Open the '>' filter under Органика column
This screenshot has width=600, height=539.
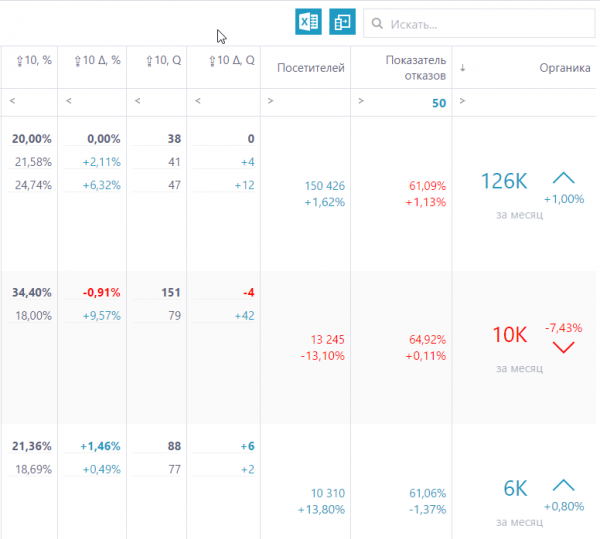(x=463, y=101)
